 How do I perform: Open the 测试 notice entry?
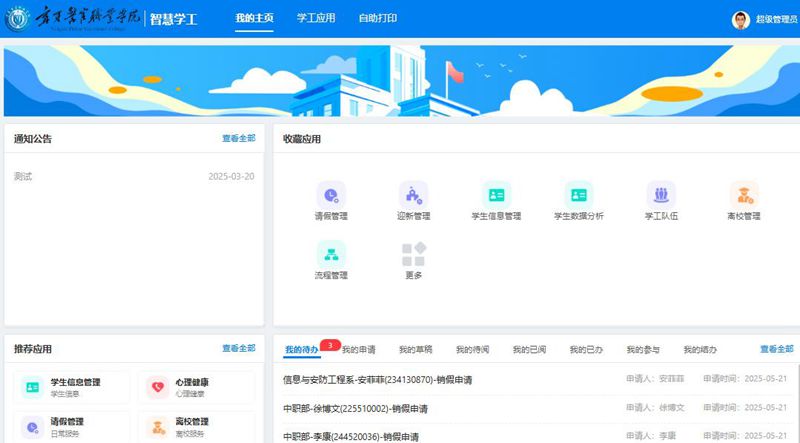(23, 176)
